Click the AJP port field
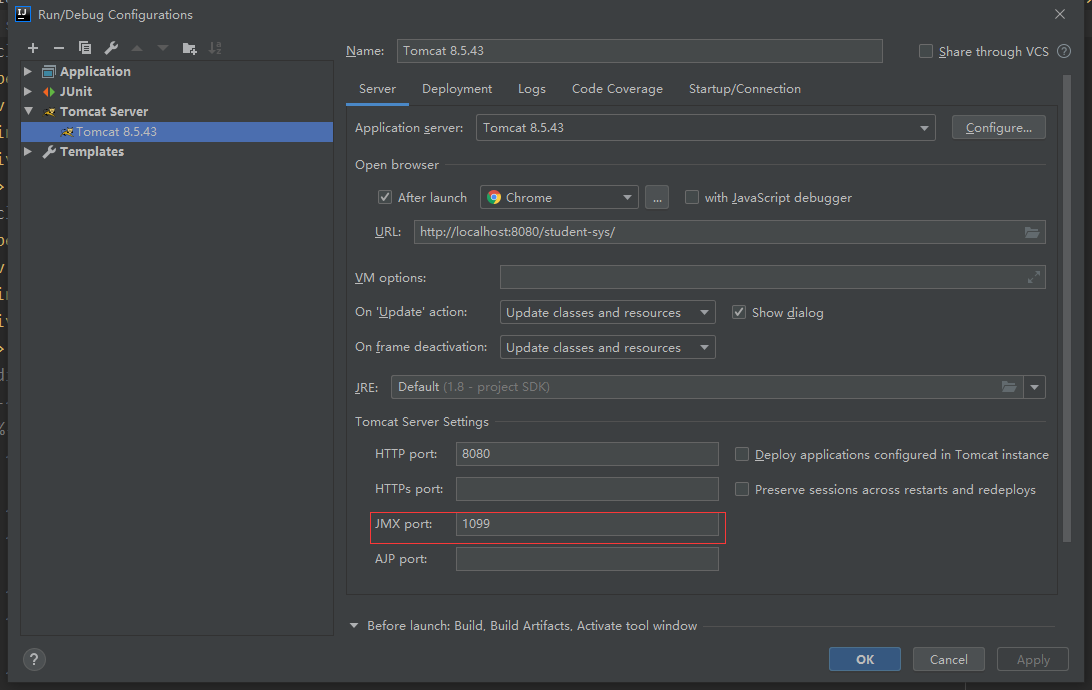Image resolution: width=1092 pixels, height=690 pixels. coord(587,559)
